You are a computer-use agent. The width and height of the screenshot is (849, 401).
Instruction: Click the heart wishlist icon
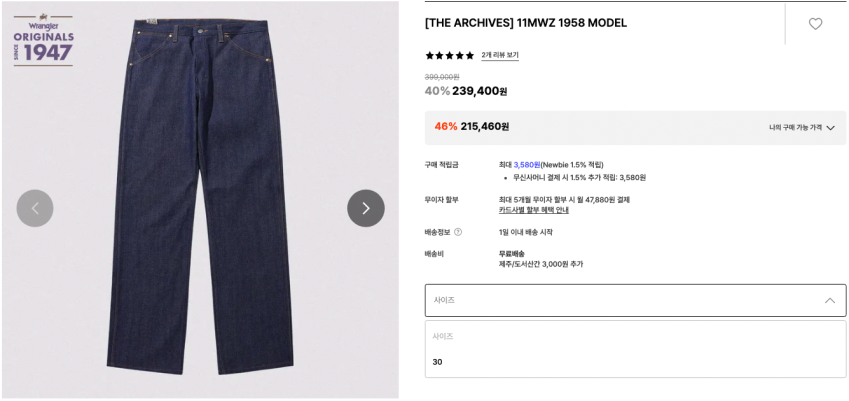(815, 24)
